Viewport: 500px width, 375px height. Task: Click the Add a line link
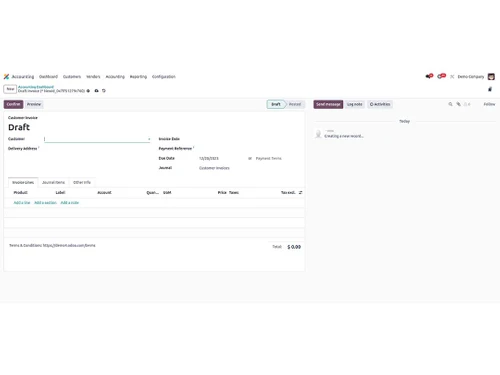point(22,203)
